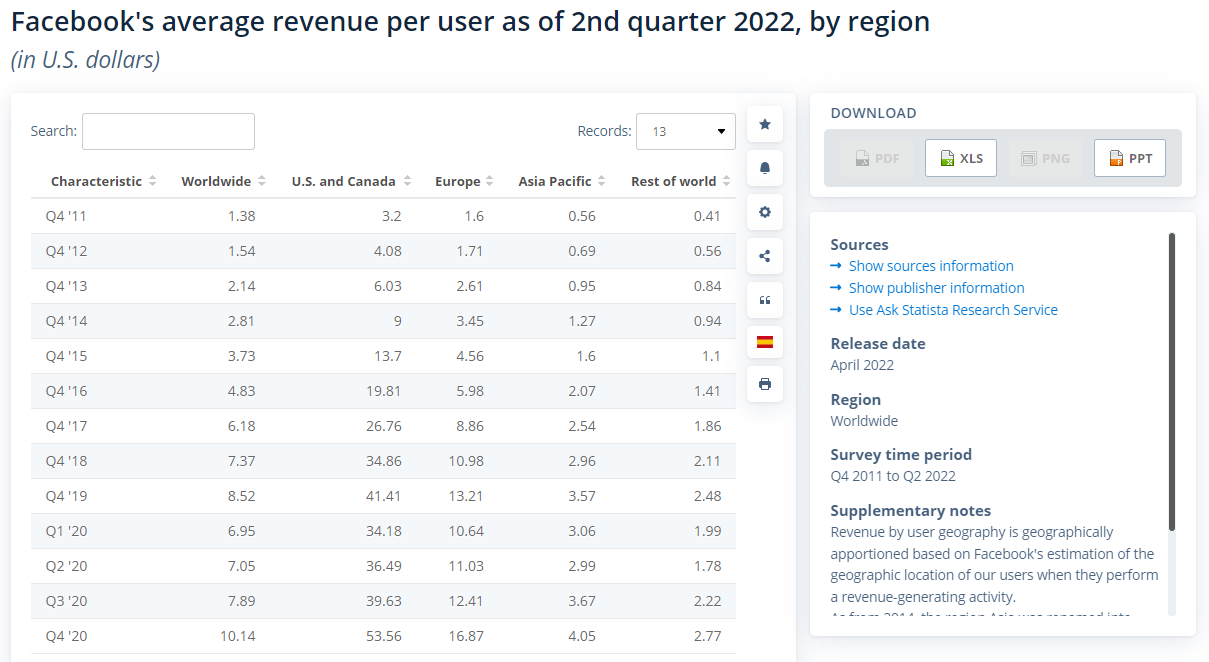Screen dimensions: 1209x662
Task: Download the chart as PPT
Action: (x=1130, y=158)
